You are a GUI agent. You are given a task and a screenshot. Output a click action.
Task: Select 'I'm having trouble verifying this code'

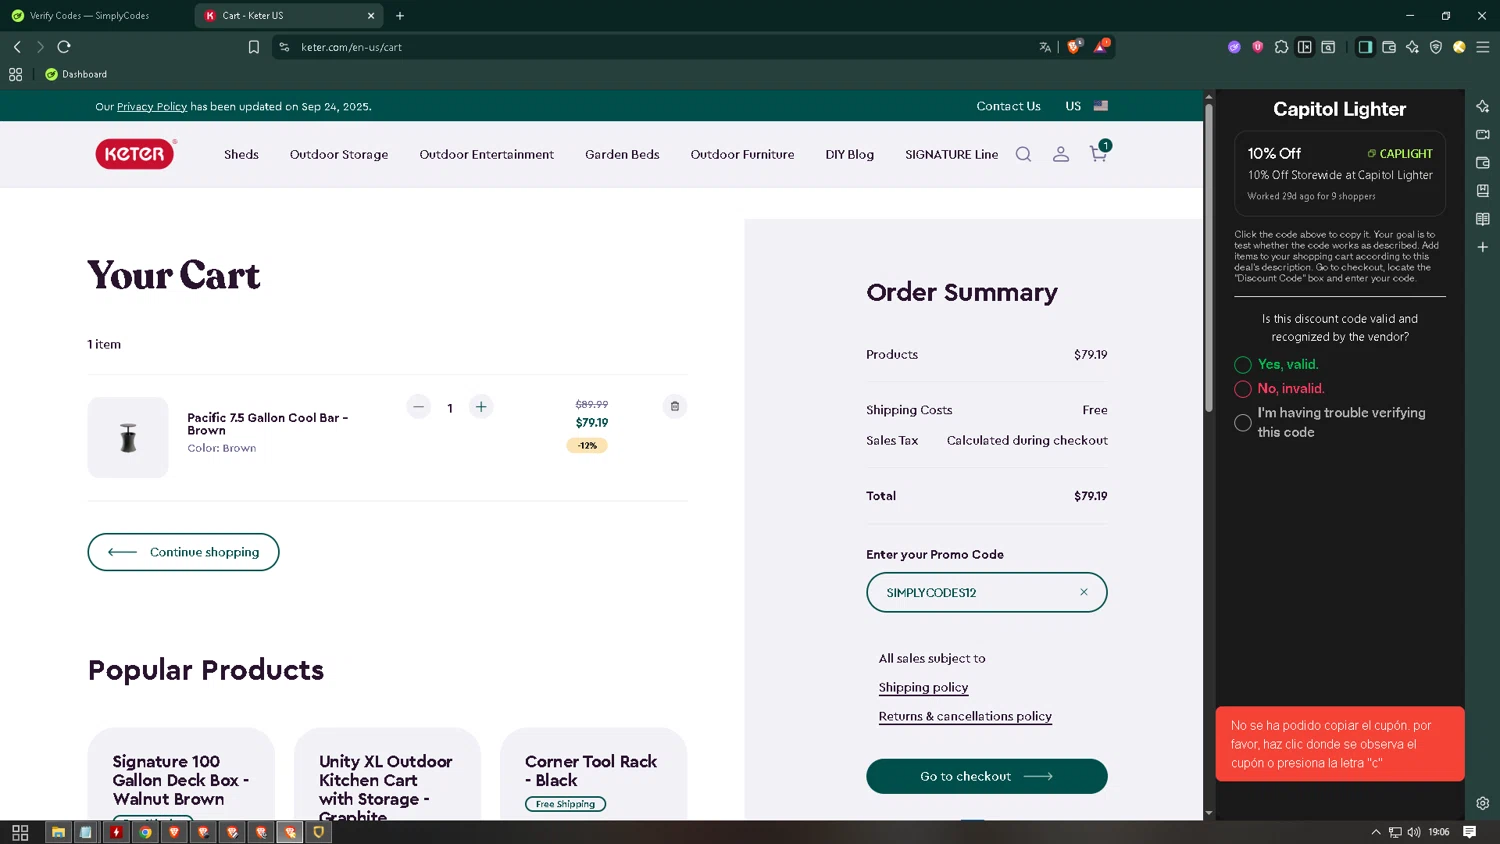(x=1243, y=423)
